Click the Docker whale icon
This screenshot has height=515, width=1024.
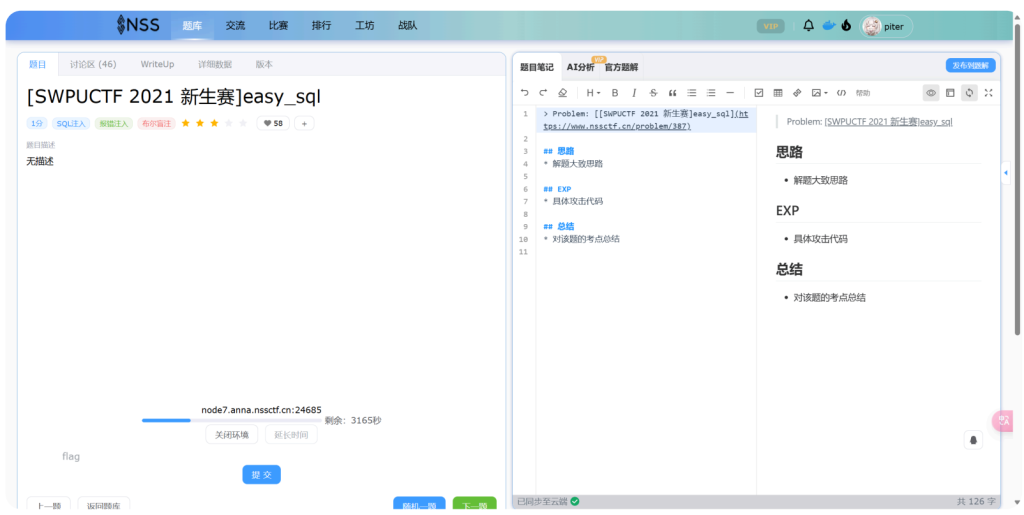(828, 26)
